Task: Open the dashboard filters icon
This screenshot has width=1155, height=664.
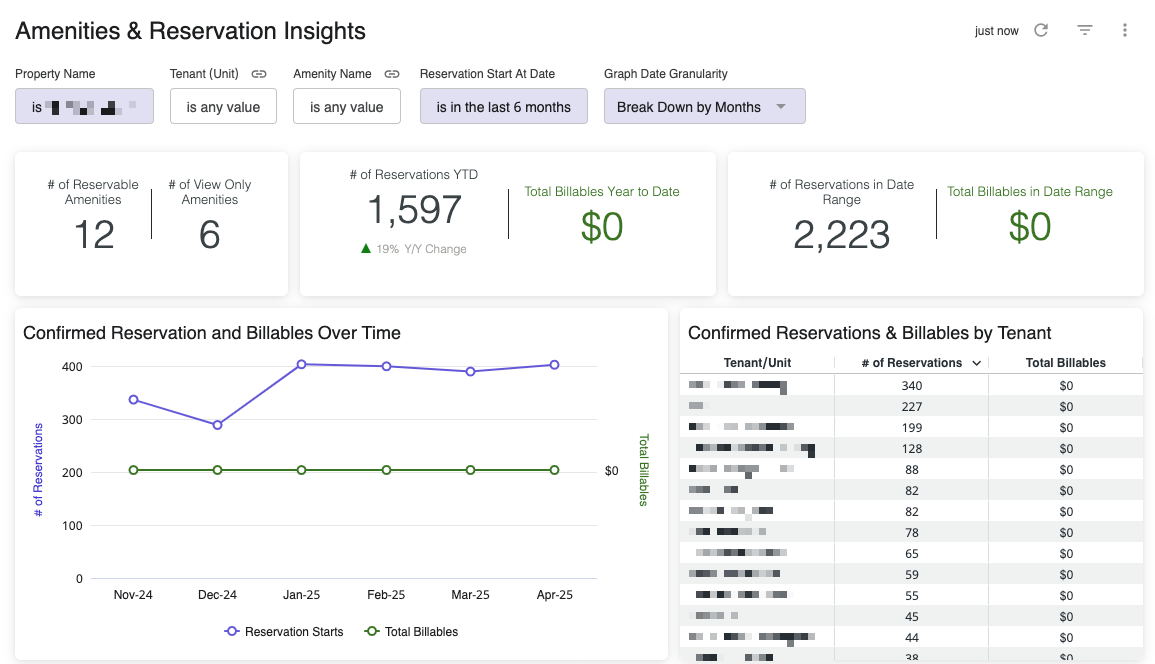Action: tap(1085, 30)
